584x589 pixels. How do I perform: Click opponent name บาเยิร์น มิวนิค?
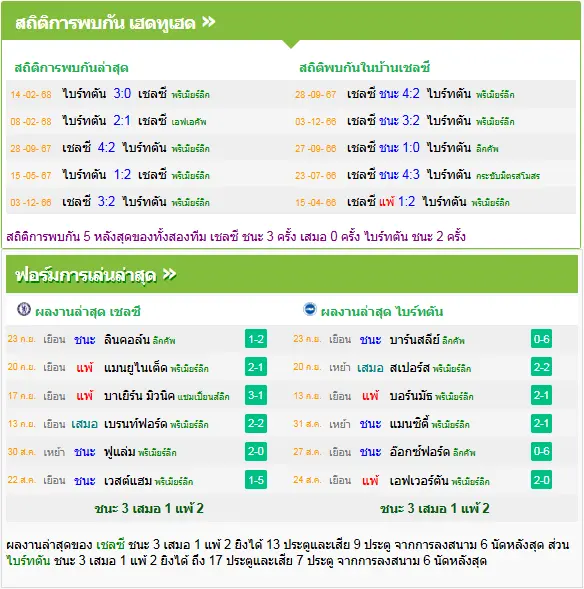[x=139, y=395]
